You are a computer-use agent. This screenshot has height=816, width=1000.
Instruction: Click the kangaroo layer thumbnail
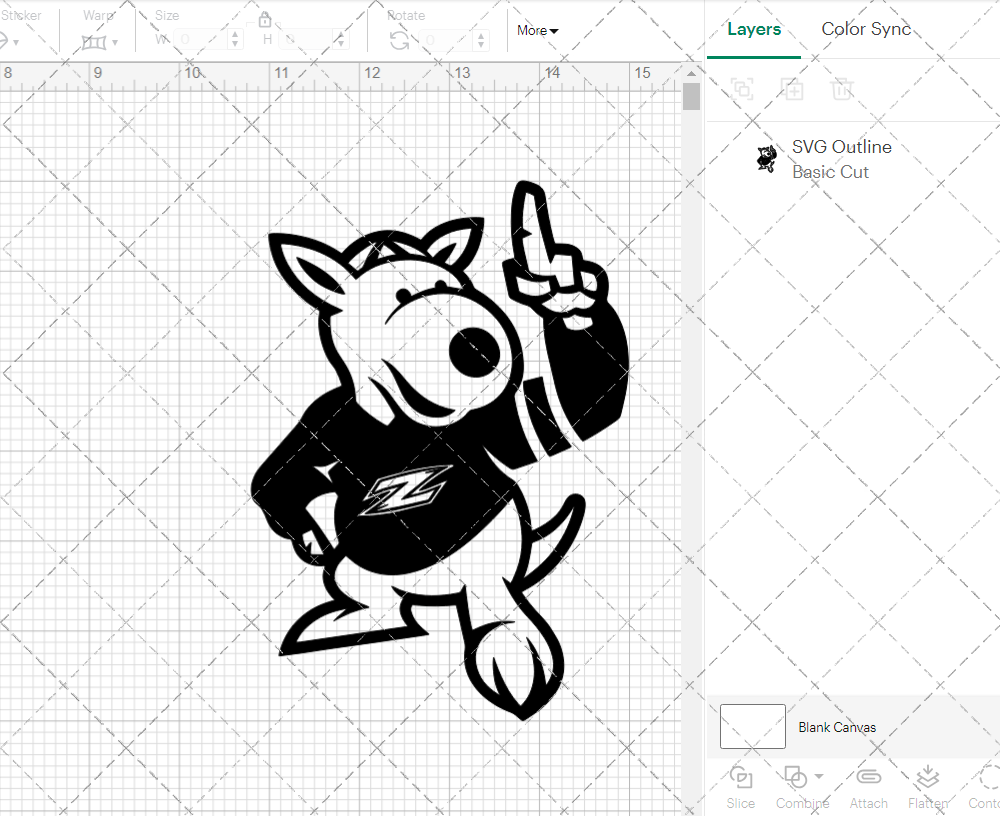click(766, 158)
